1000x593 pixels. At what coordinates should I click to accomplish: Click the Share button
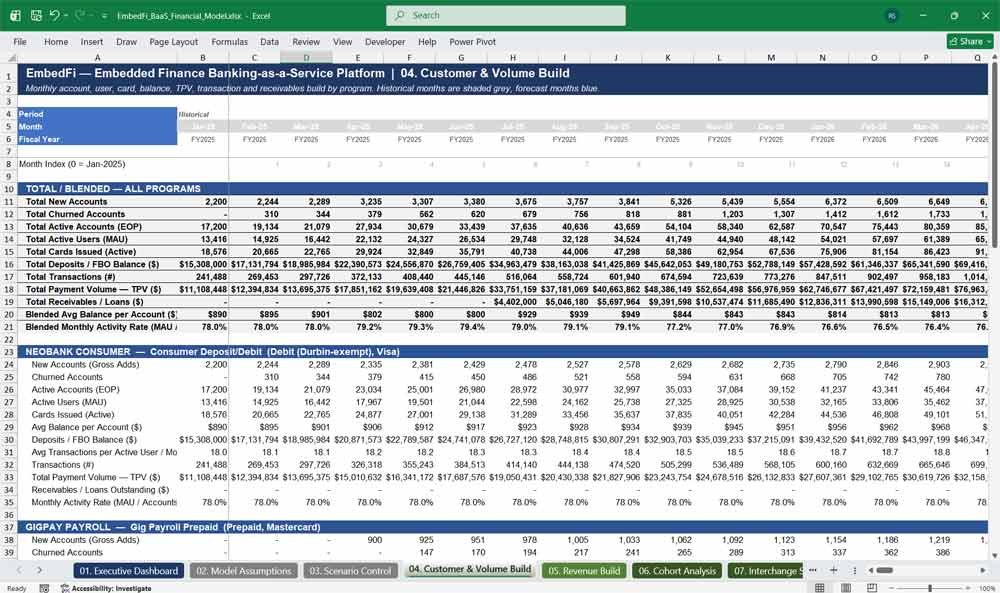click(x=970, y=41)
